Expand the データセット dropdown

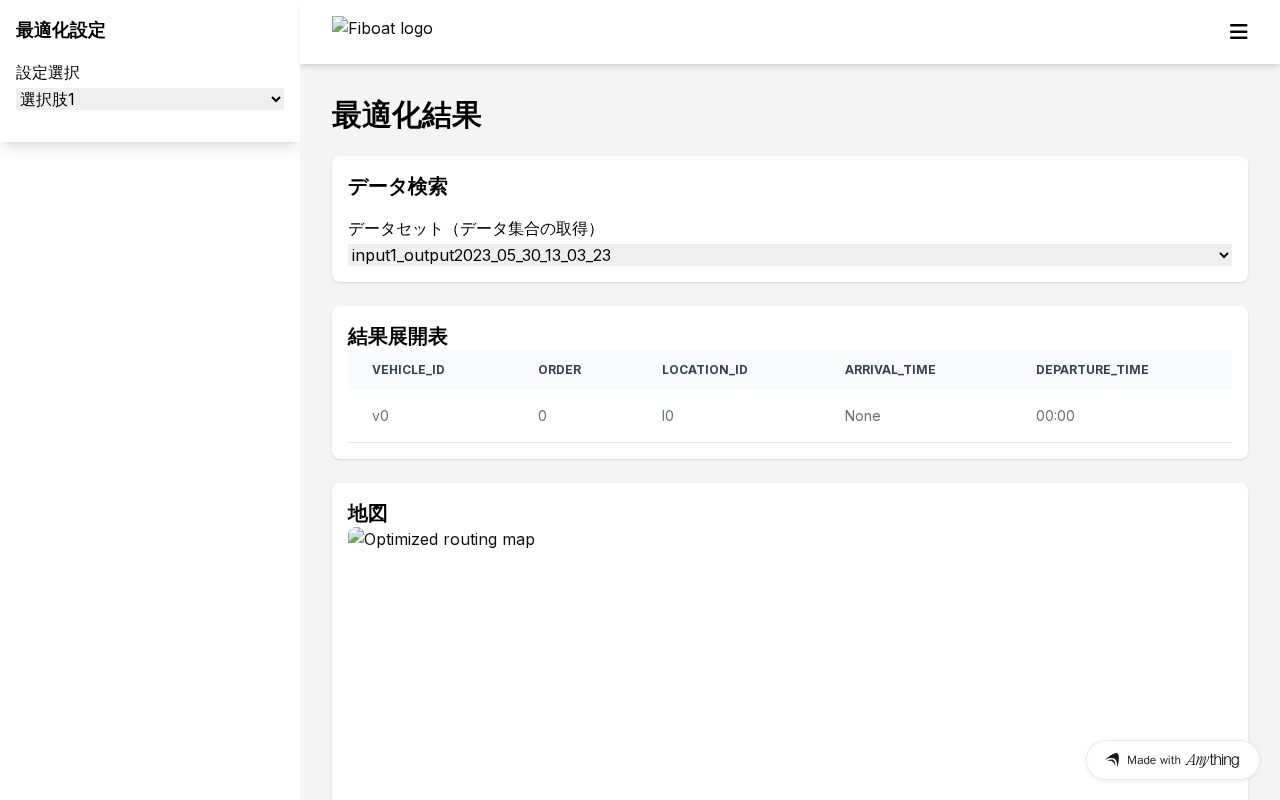pos(790,255)
